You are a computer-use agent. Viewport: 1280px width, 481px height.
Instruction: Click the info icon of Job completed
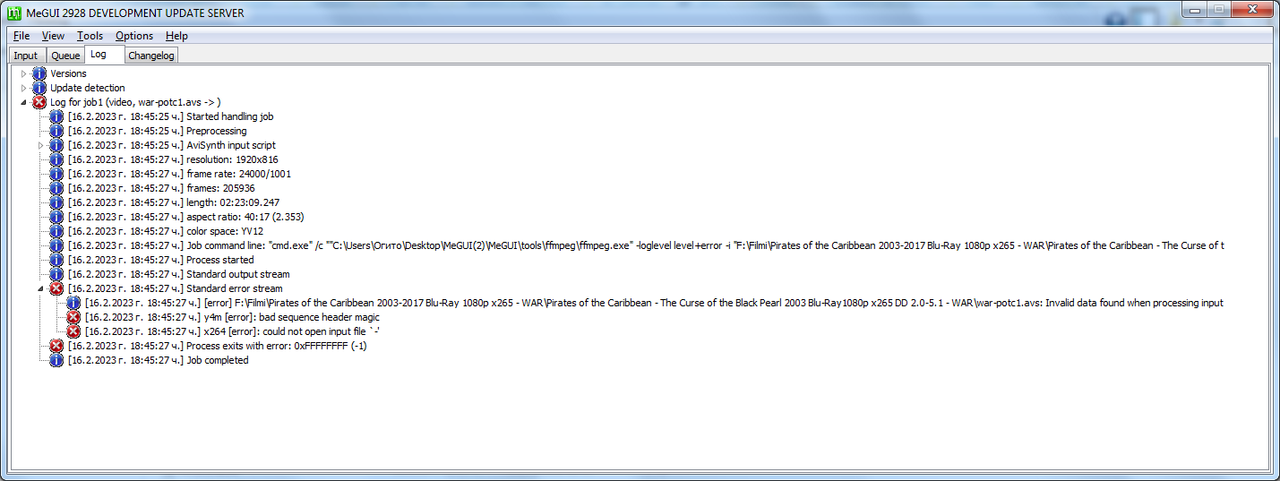pyautogui.click(x=57, y=360)
